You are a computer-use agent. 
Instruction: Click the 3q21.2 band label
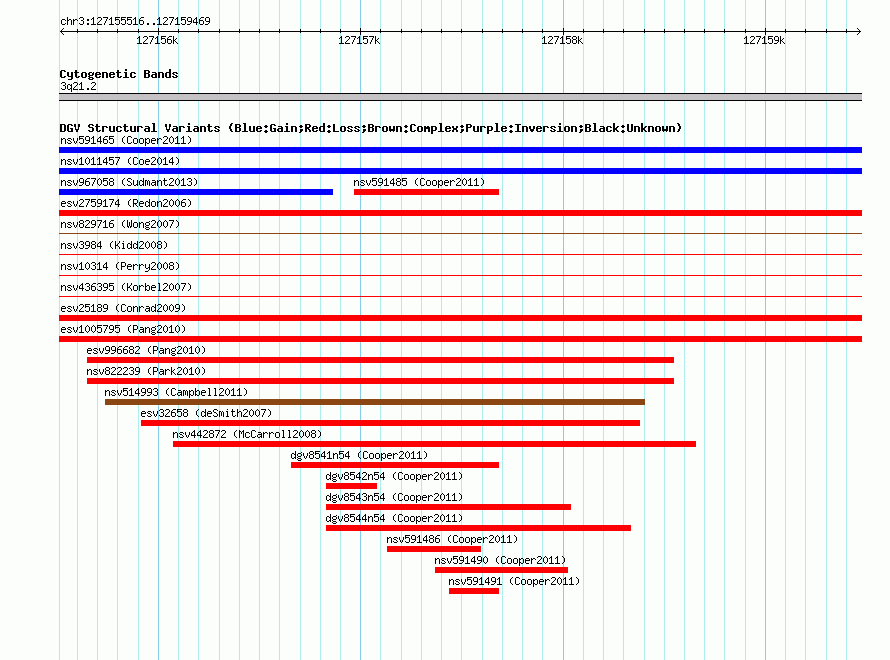click(x=78, y=86)
